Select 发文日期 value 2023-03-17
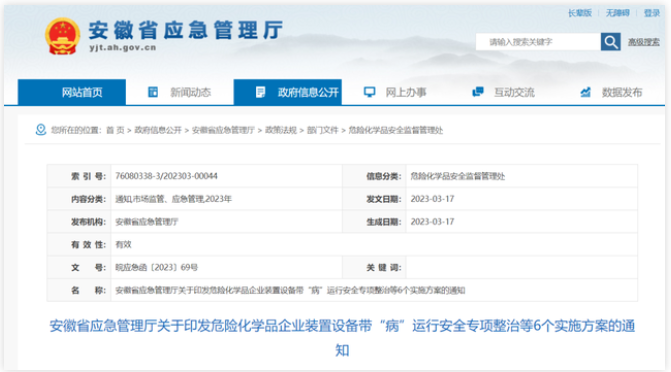The width and height of the screenshot is (671, 372). click(432, 199)
